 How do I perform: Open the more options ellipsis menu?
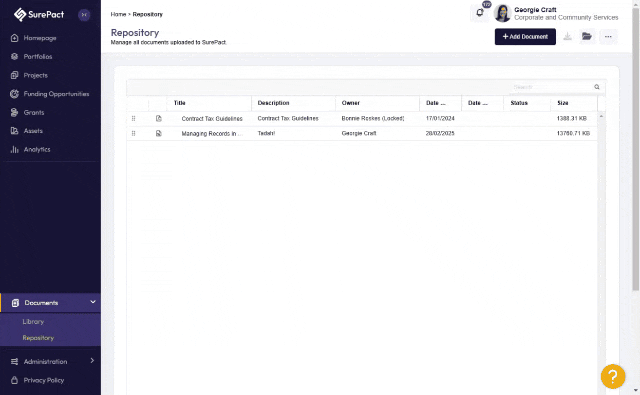[x=608, y=37]
